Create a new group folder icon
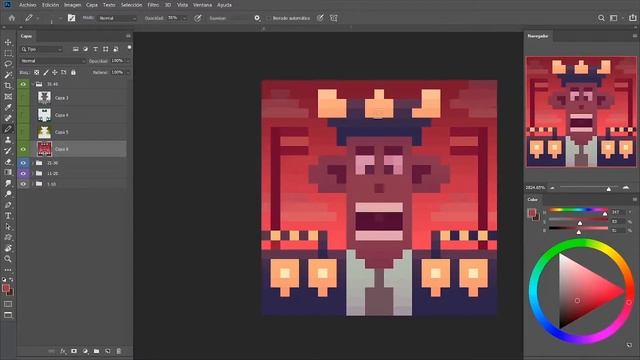640x360 pixels. tap(96, 351)
